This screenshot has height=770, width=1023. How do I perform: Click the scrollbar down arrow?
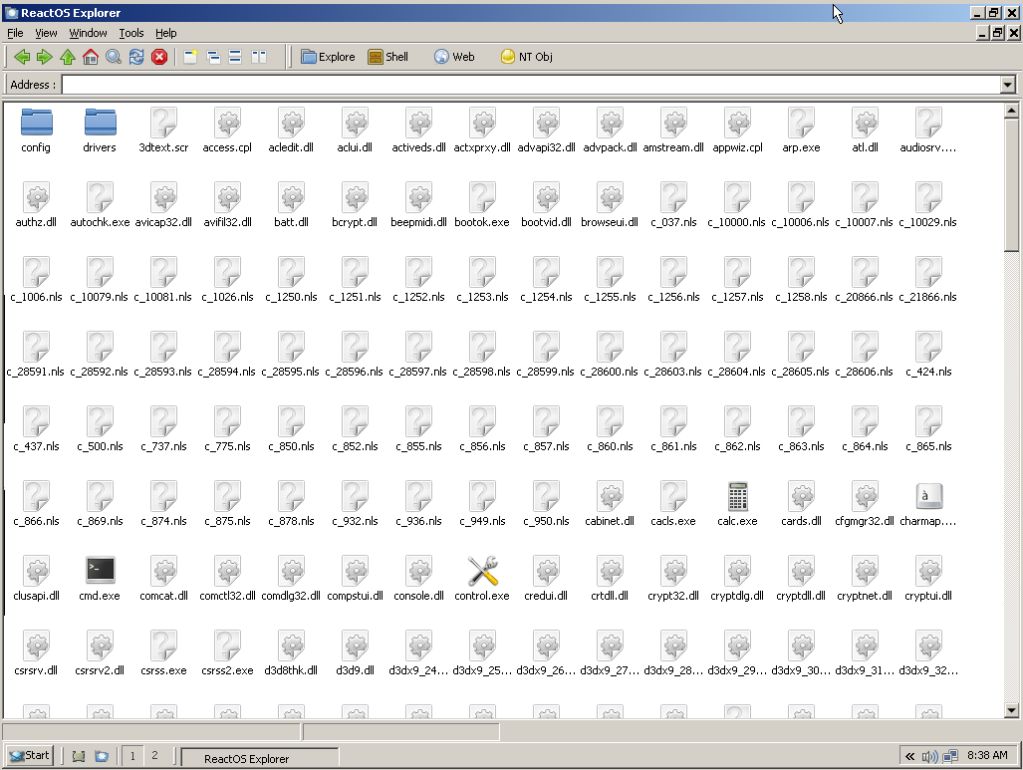[1009, 711]
